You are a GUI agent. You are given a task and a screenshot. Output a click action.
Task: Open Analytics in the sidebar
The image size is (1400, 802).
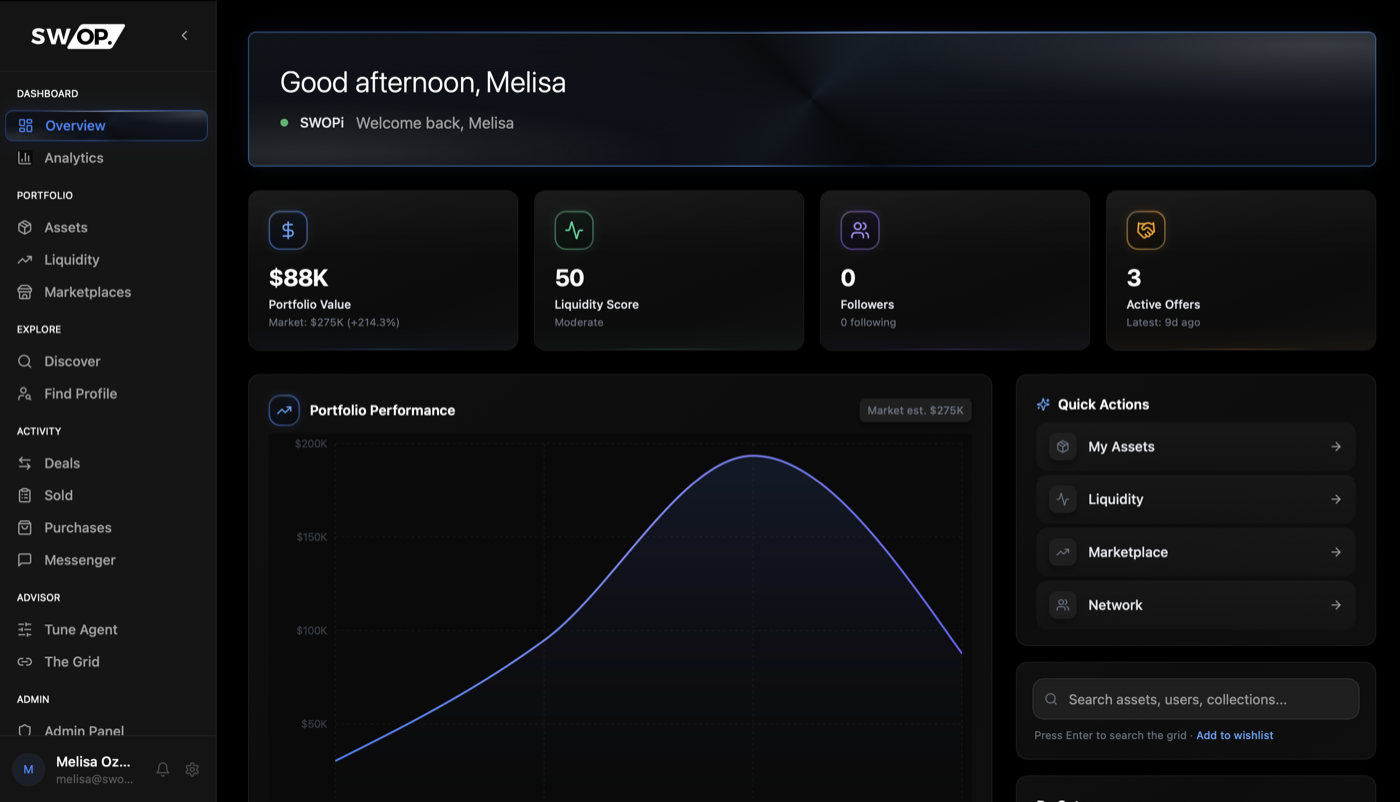point(74,158)
